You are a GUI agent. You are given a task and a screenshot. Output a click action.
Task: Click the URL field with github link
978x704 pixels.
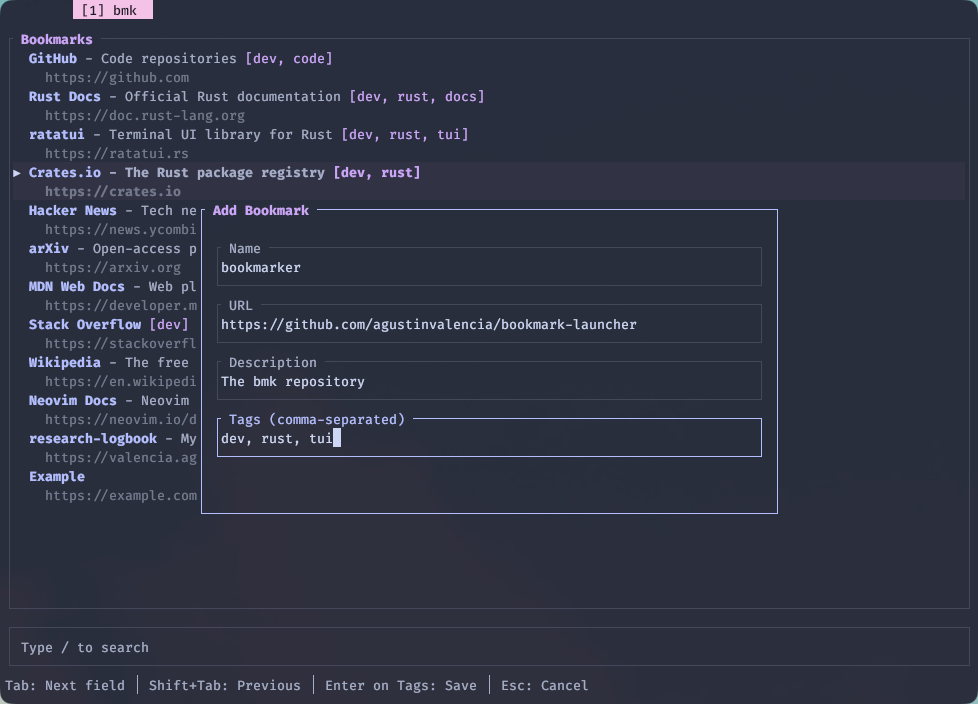pos(489,324)
